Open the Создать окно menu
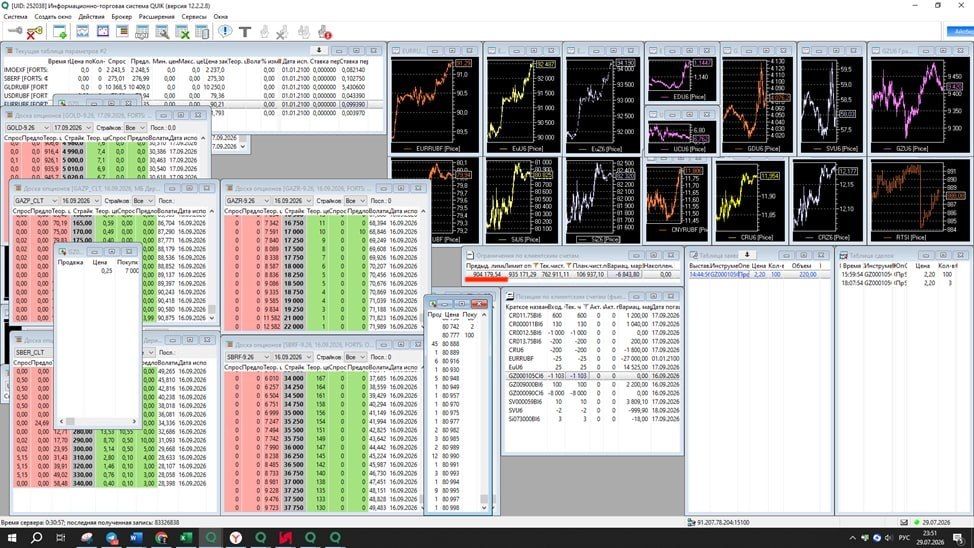 tap(53, 17)
